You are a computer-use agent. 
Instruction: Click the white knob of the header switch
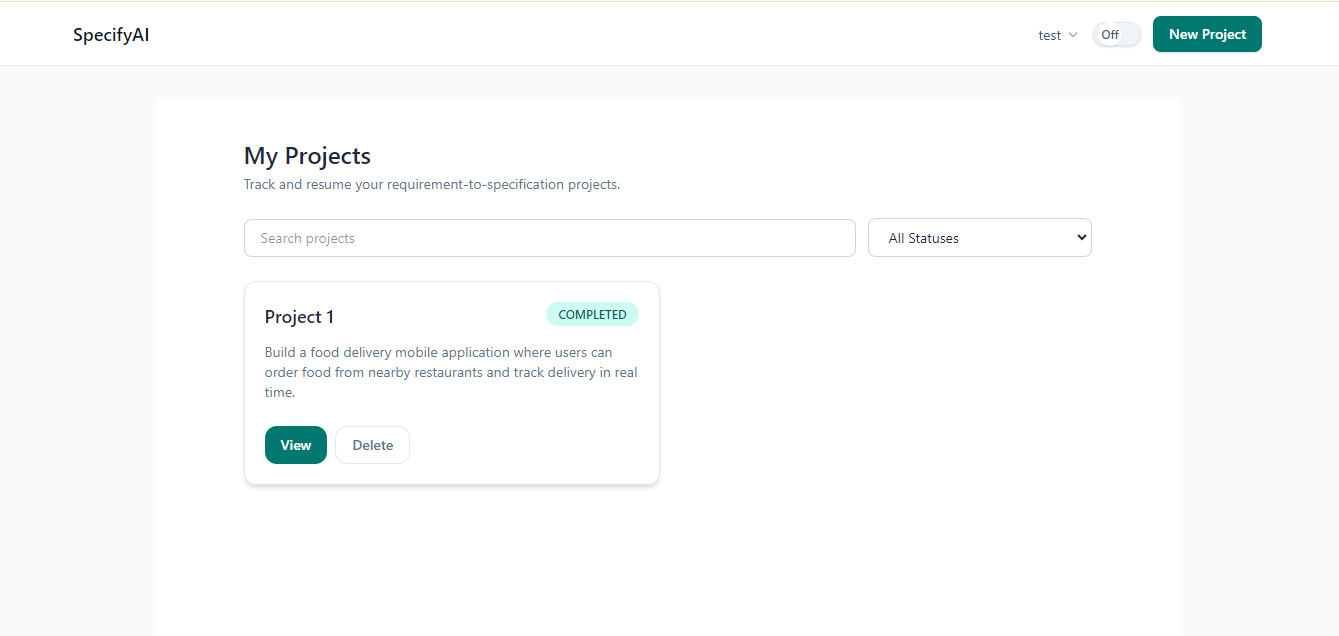point(1108,34)
